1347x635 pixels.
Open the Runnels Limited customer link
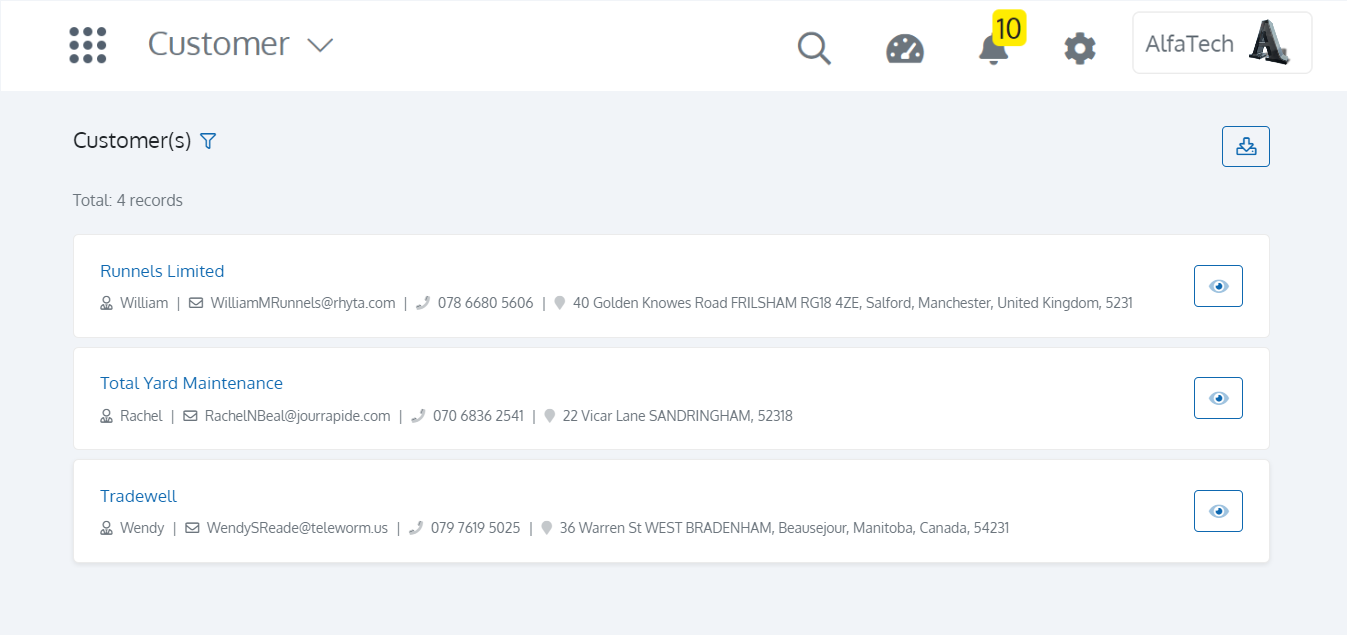coord(162,271)
